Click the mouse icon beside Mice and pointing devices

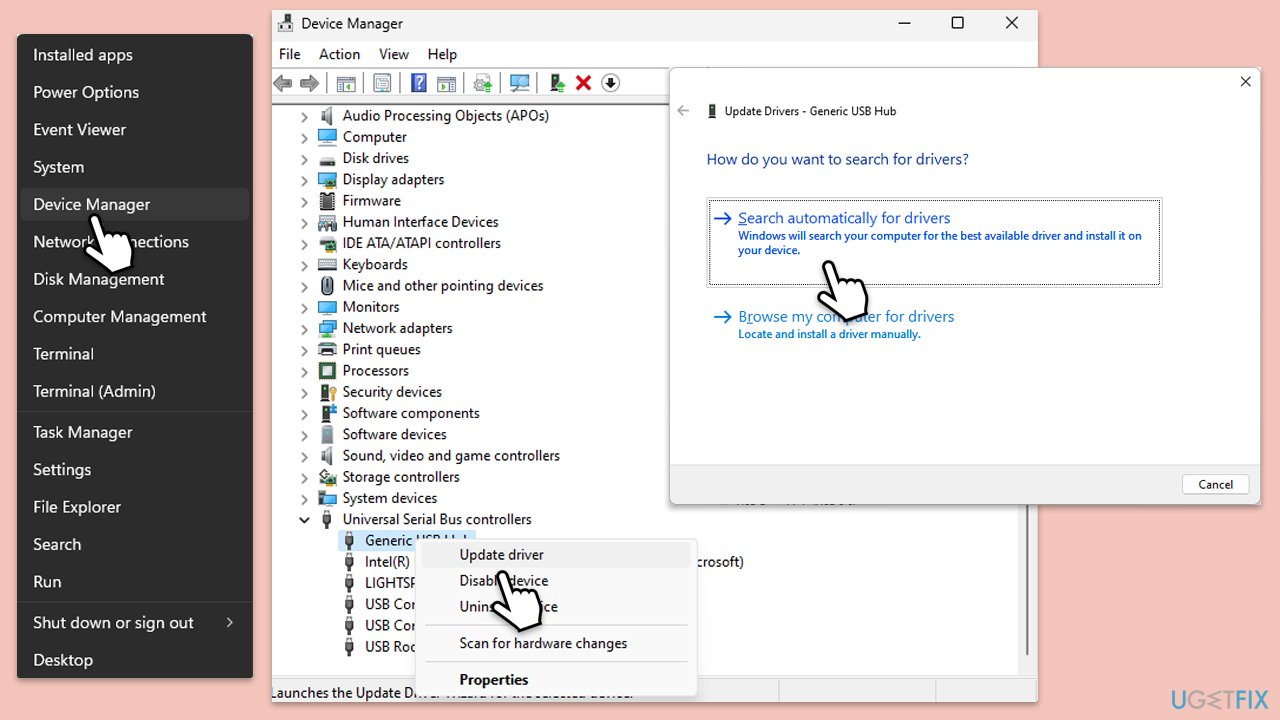click(x=327, y=286)
